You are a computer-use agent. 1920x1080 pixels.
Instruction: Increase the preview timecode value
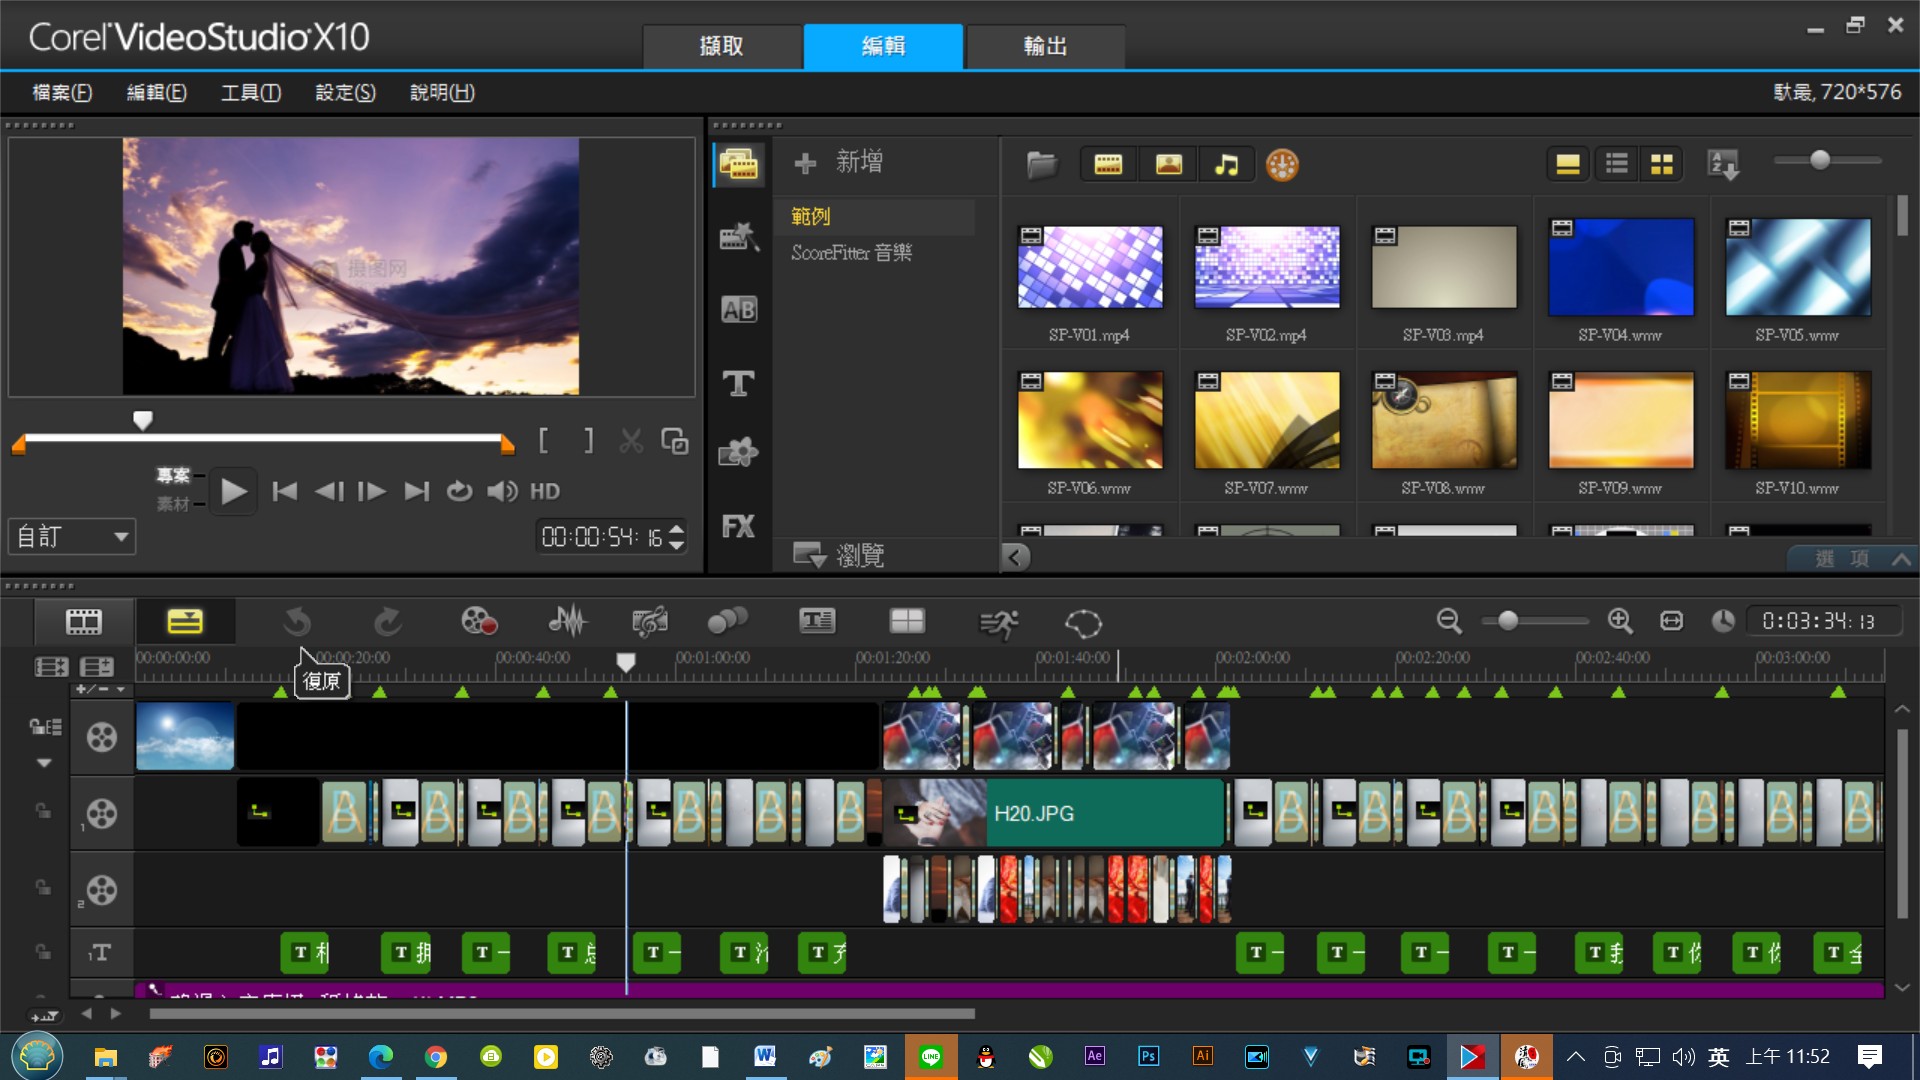click(677, 529)
